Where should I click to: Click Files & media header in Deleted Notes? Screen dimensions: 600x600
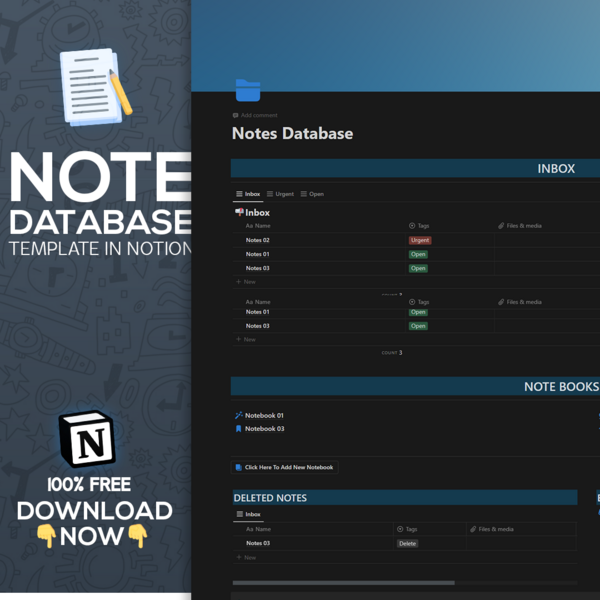click(x=492, y=529)
